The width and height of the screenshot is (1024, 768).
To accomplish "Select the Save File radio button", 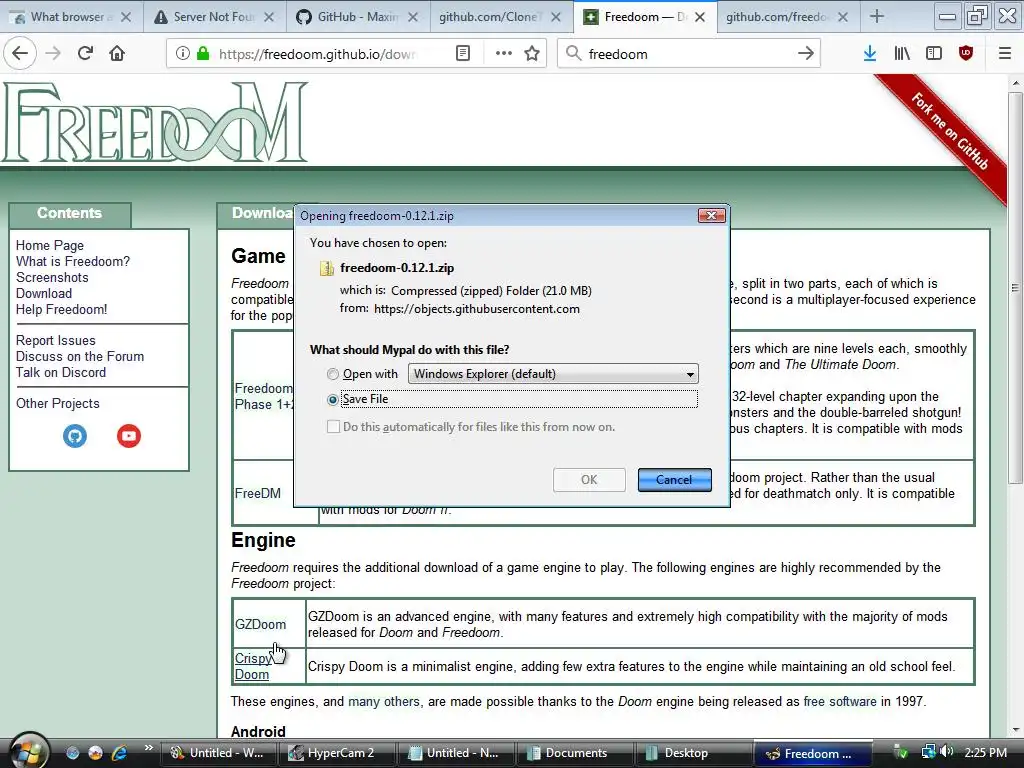I will click(333, 399).
